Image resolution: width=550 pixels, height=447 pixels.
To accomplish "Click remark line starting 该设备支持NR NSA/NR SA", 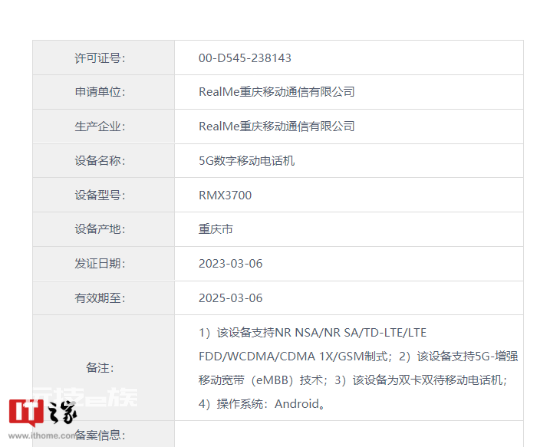I will coord(313,332).
